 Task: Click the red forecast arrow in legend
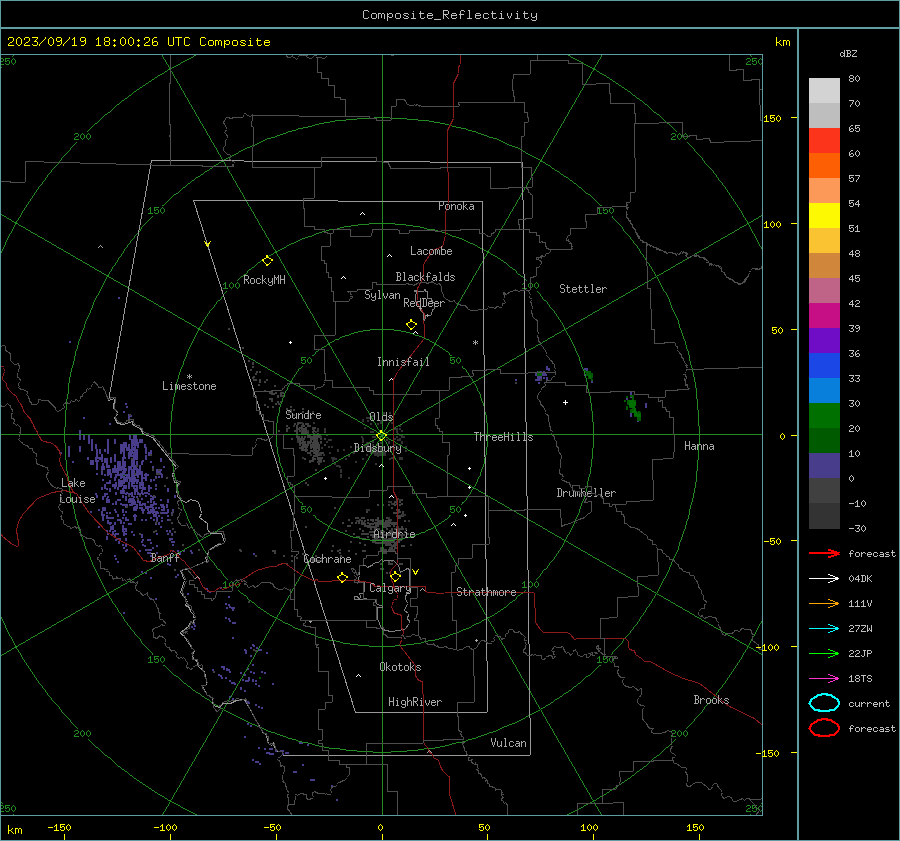tap(824, 553)
